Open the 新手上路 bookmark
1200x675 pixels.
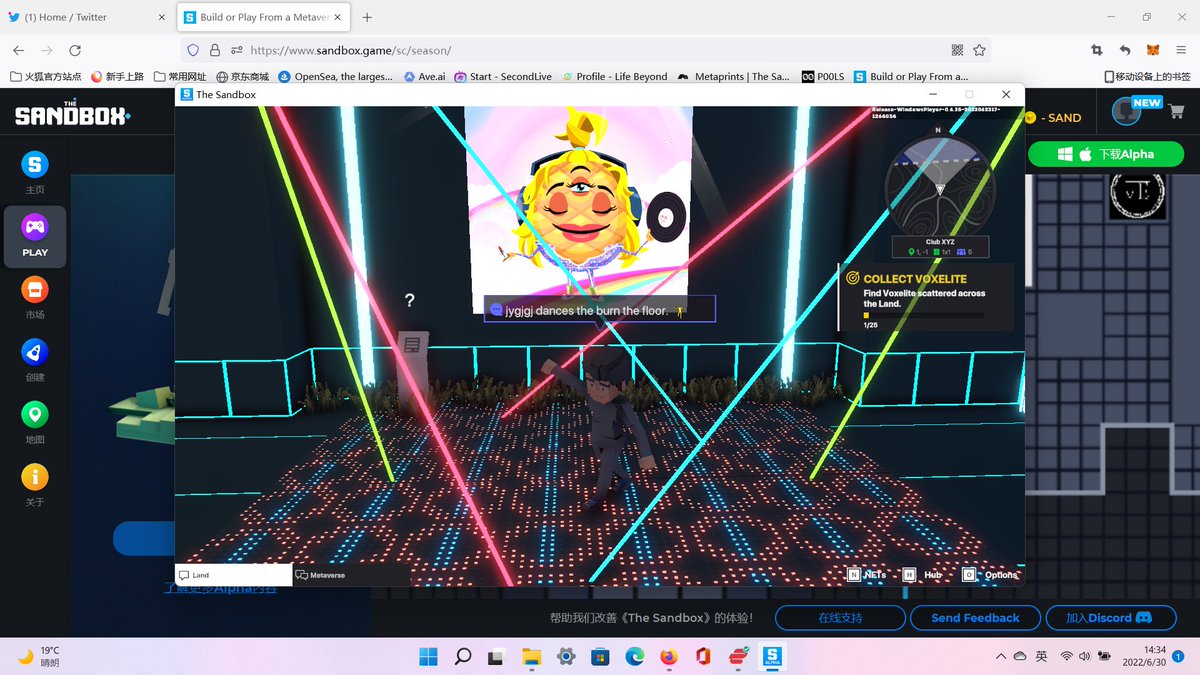pos(117,76)
